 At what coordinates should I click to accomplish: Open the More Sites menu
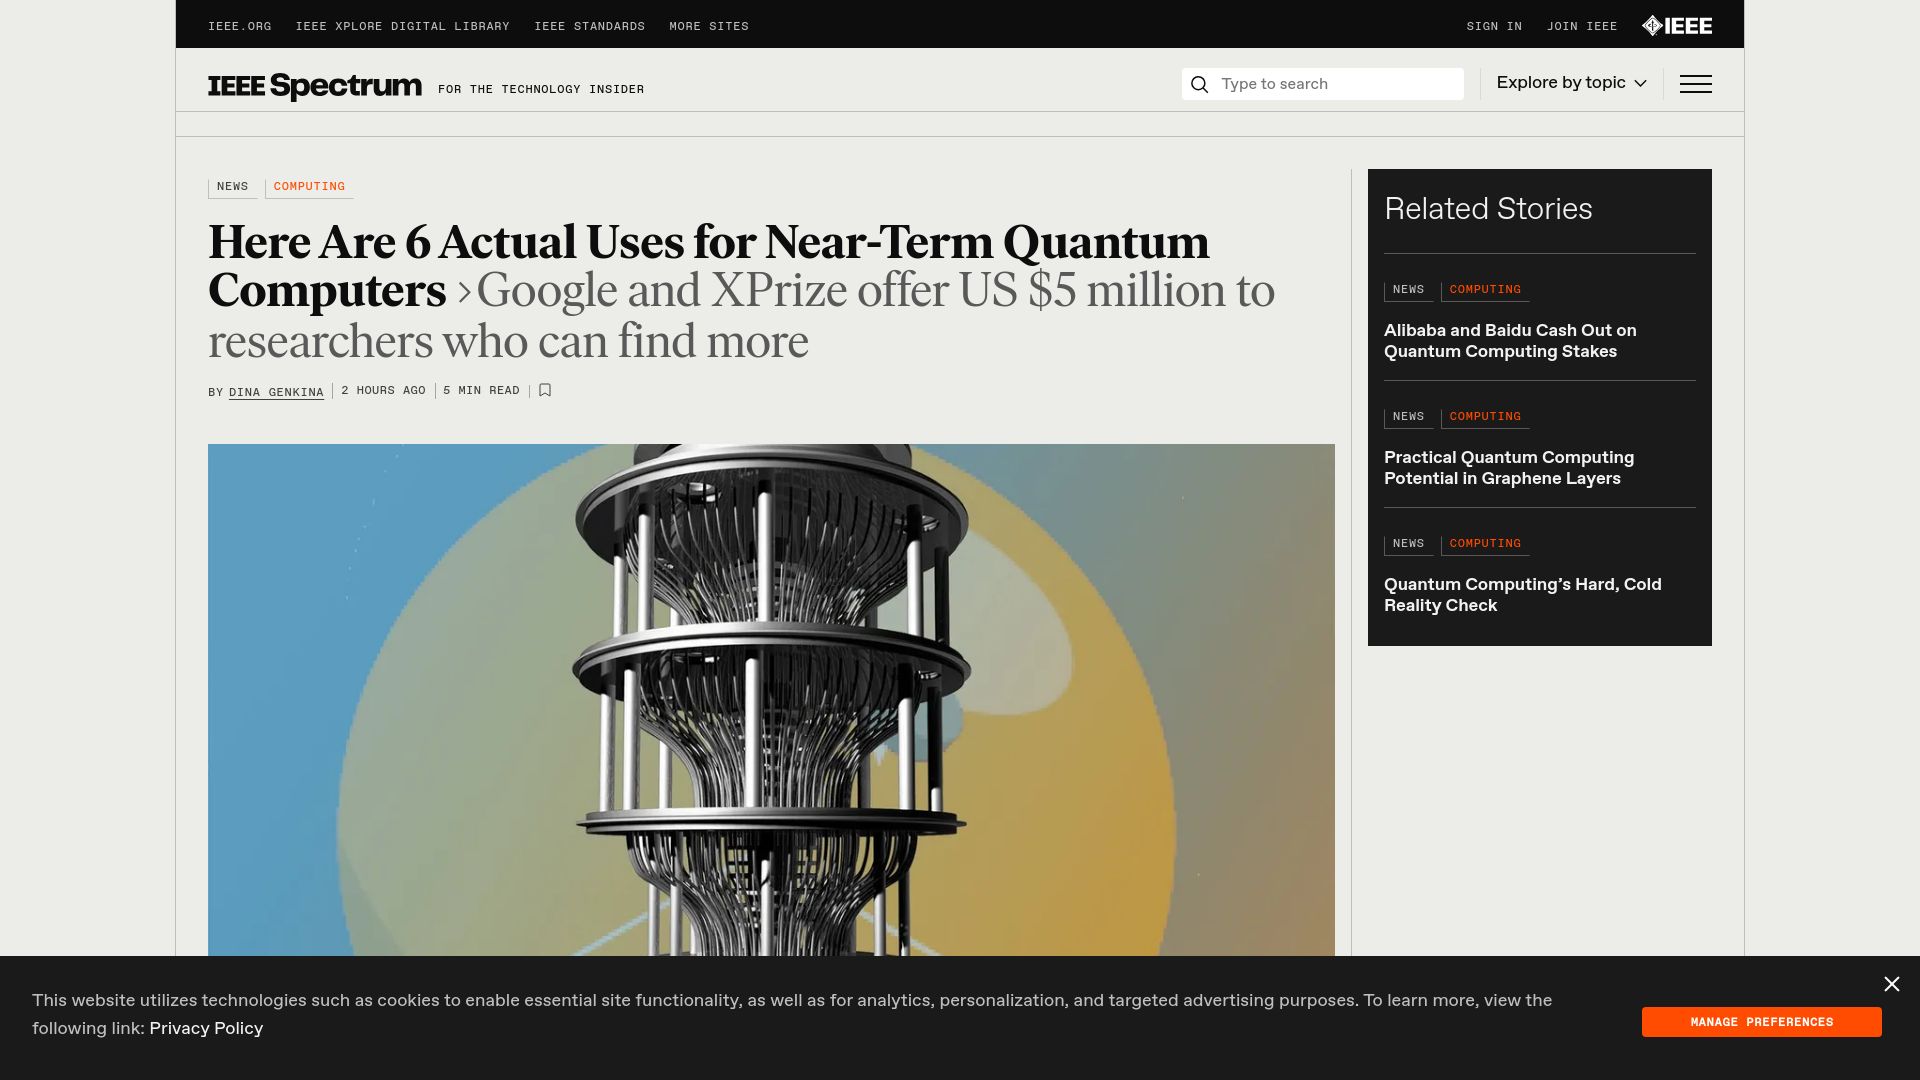[708, 26]
